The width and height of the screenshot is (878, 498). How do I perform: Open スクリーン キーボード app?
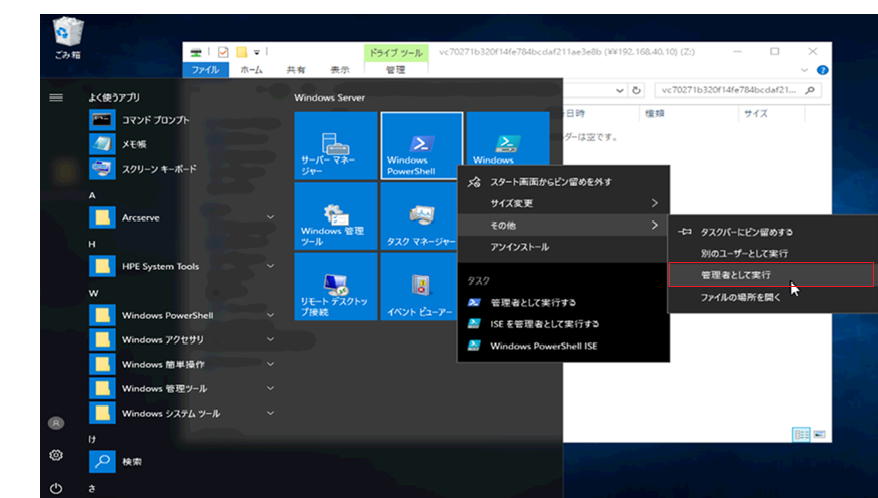(x=143, y=169)
